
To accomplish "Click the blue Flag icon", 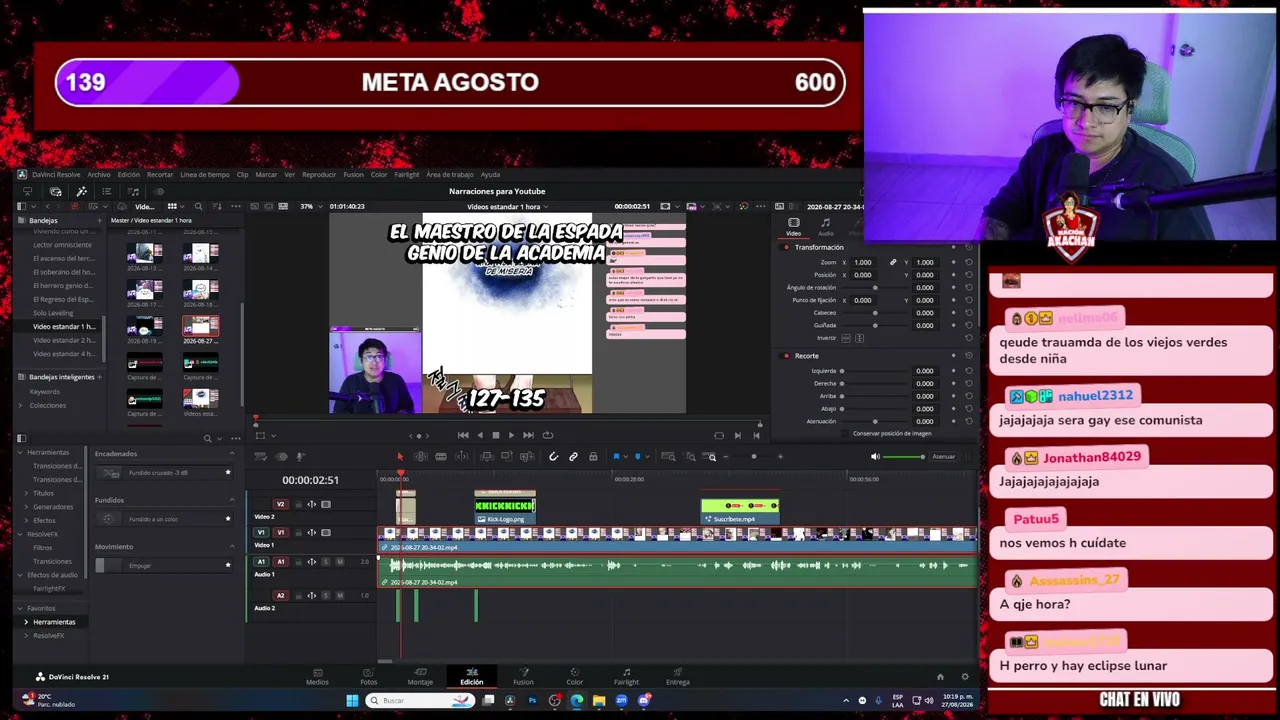I will (x=616, y=457).
